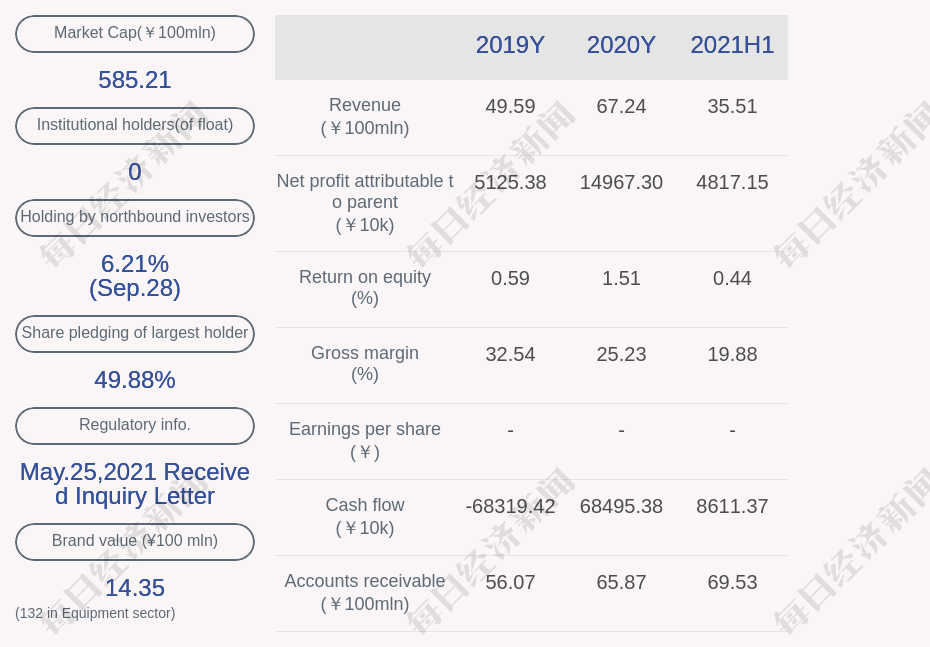Select the 2020Y column header

click(621, 45)
